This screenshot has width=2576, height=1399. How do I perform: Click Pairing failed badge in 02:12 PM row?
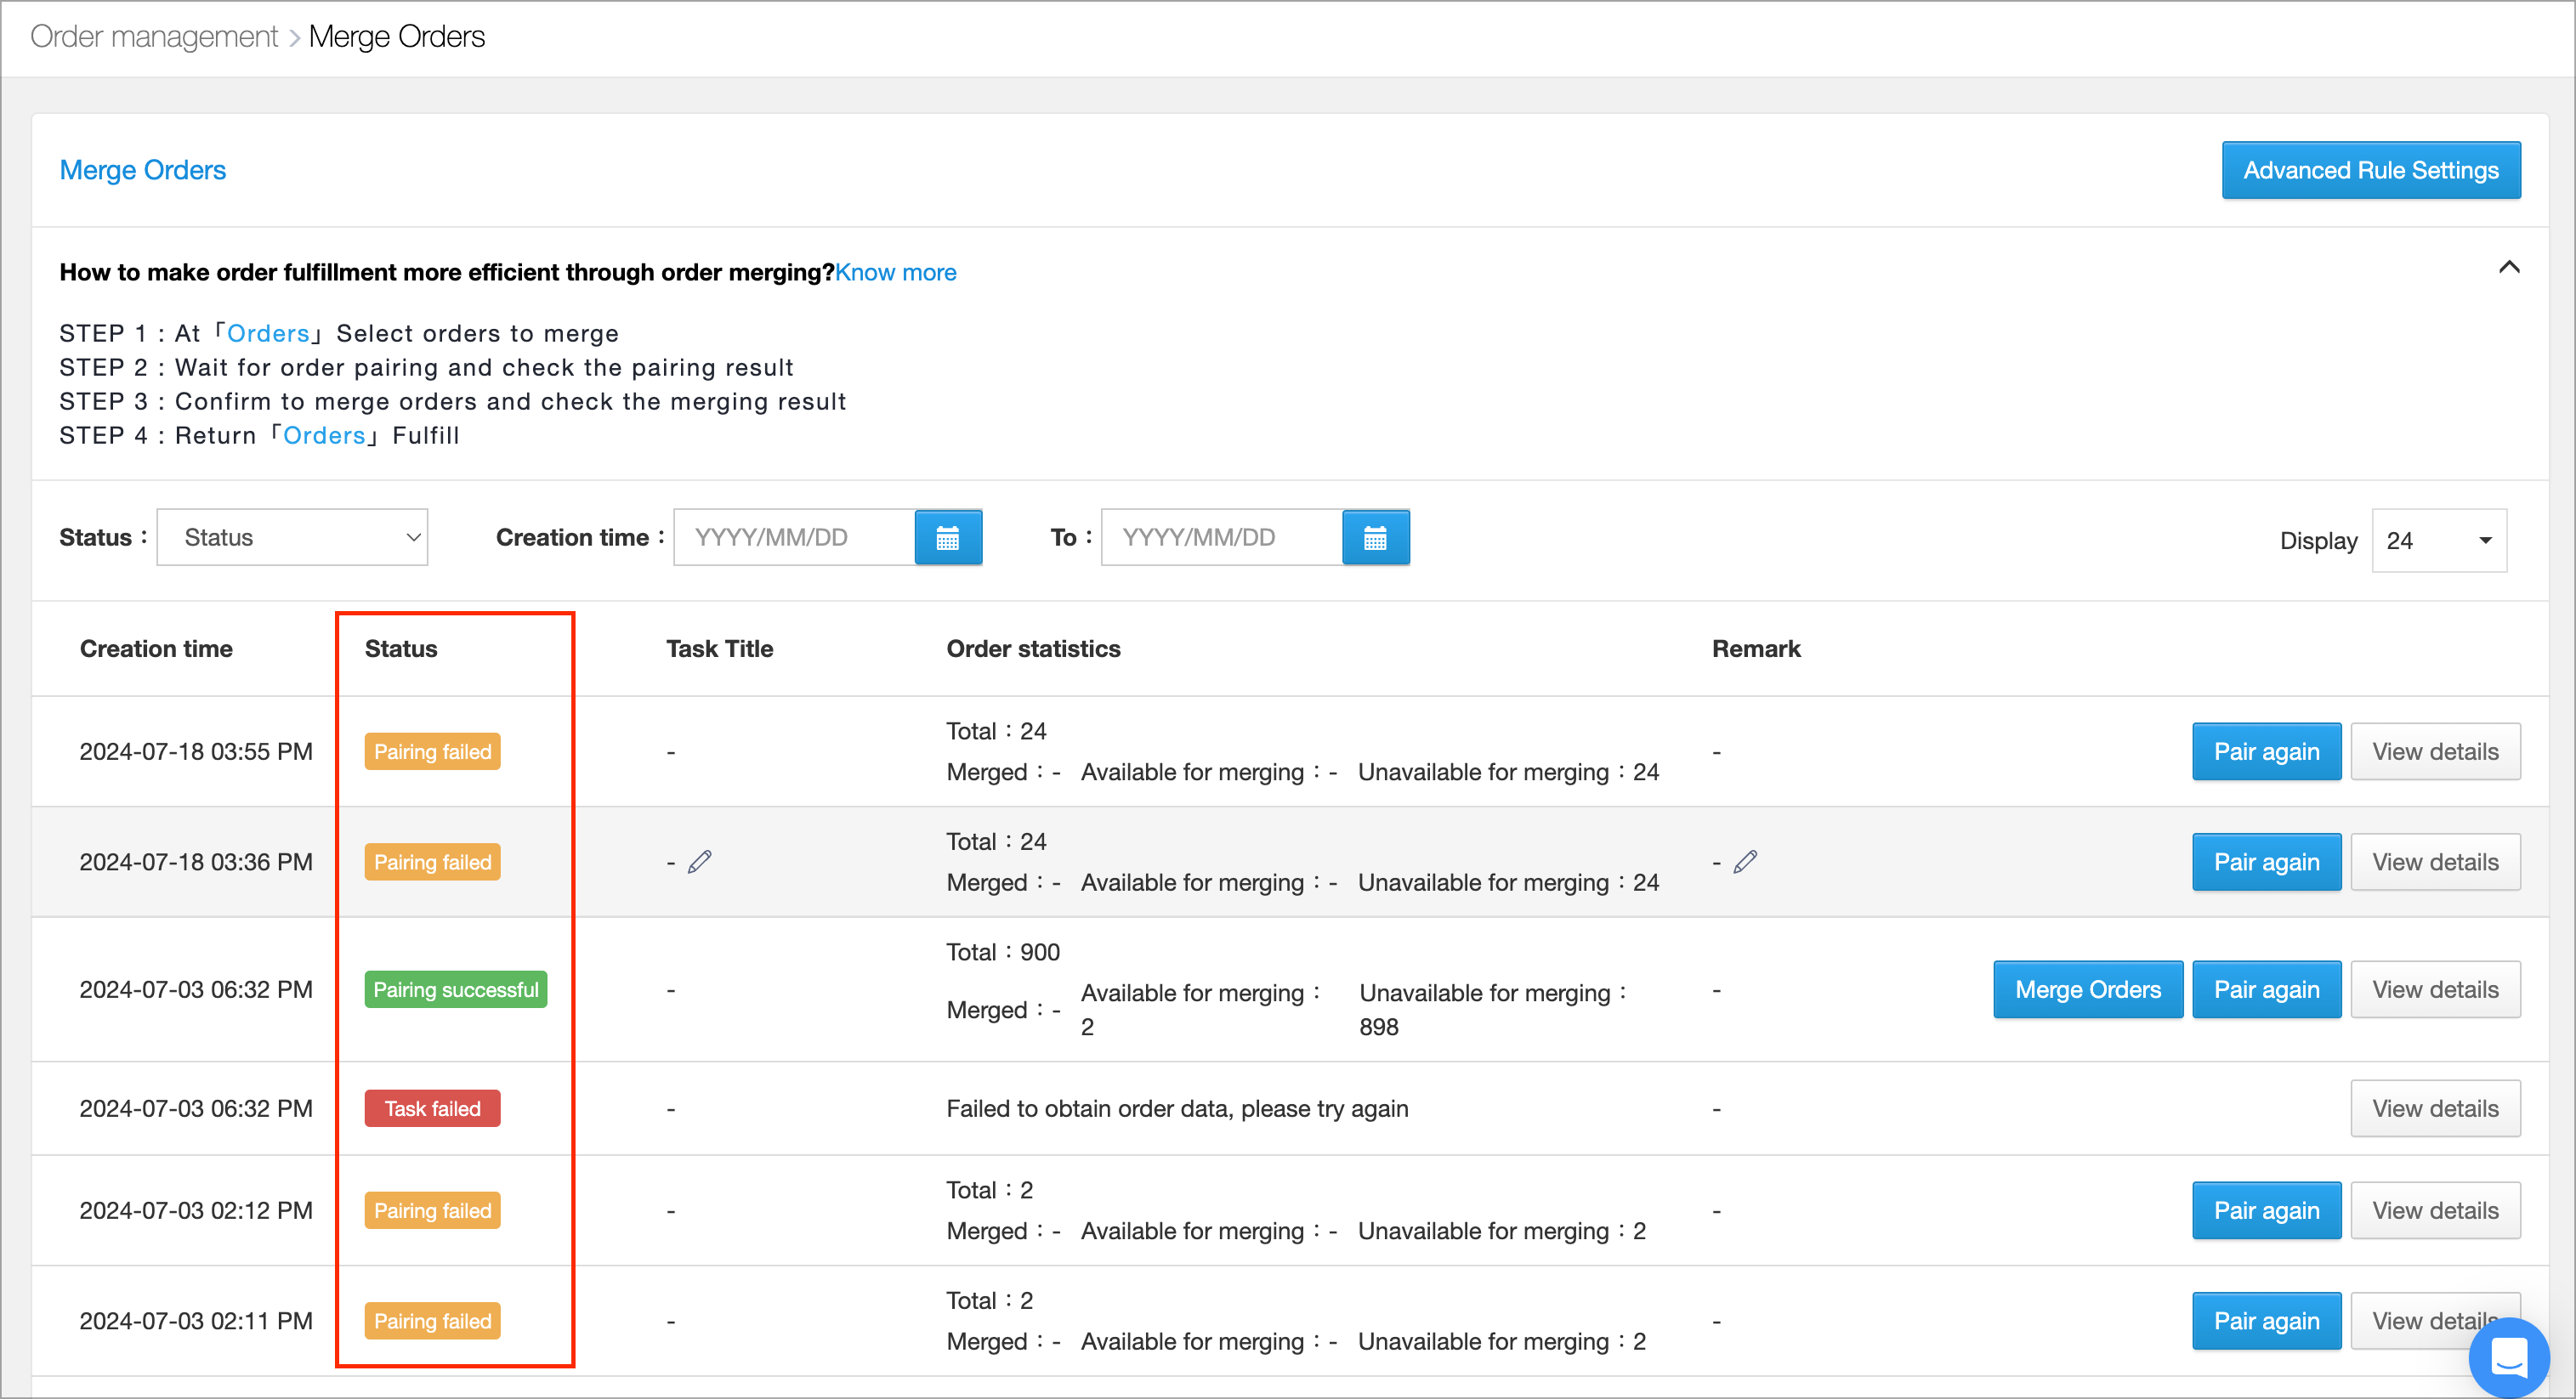pos(432,1210)
